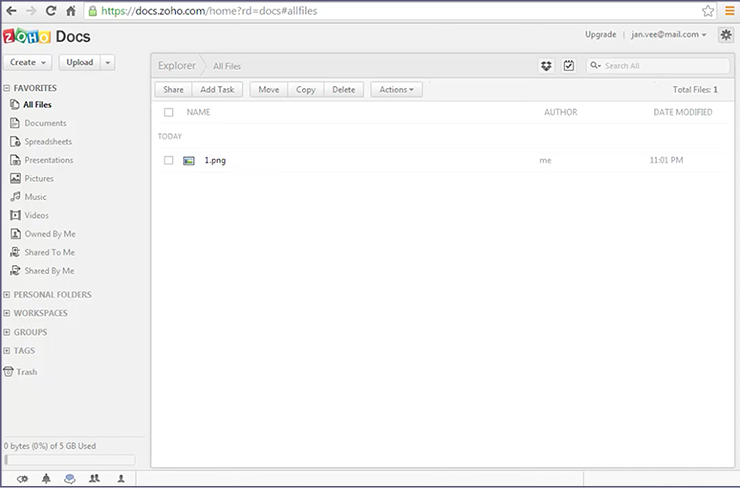Open Videos in sidebar
This screenshot has height=488, width=740.
pyautogui.click(x=29, y=215)
